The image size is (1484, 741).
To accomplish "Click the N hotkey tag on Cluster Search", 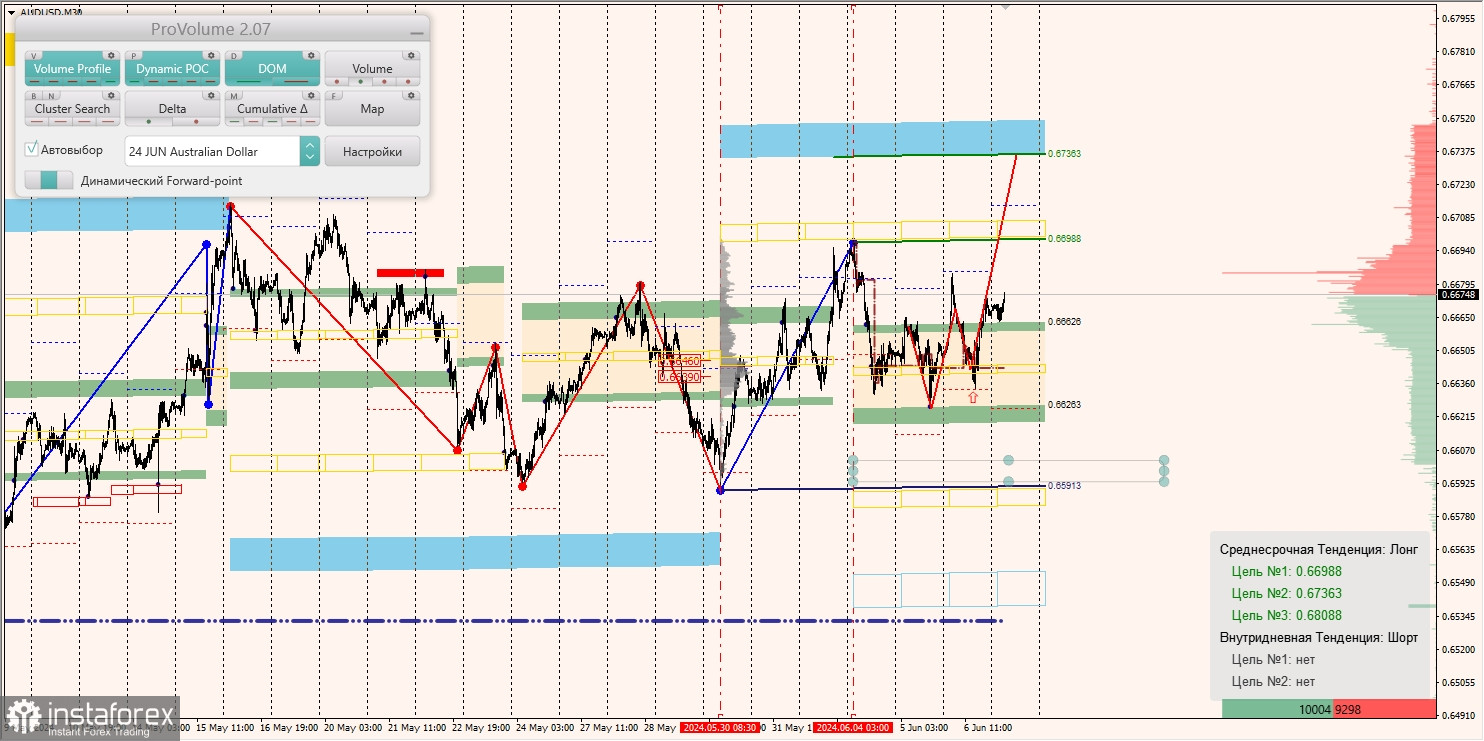I will point(50,96).
